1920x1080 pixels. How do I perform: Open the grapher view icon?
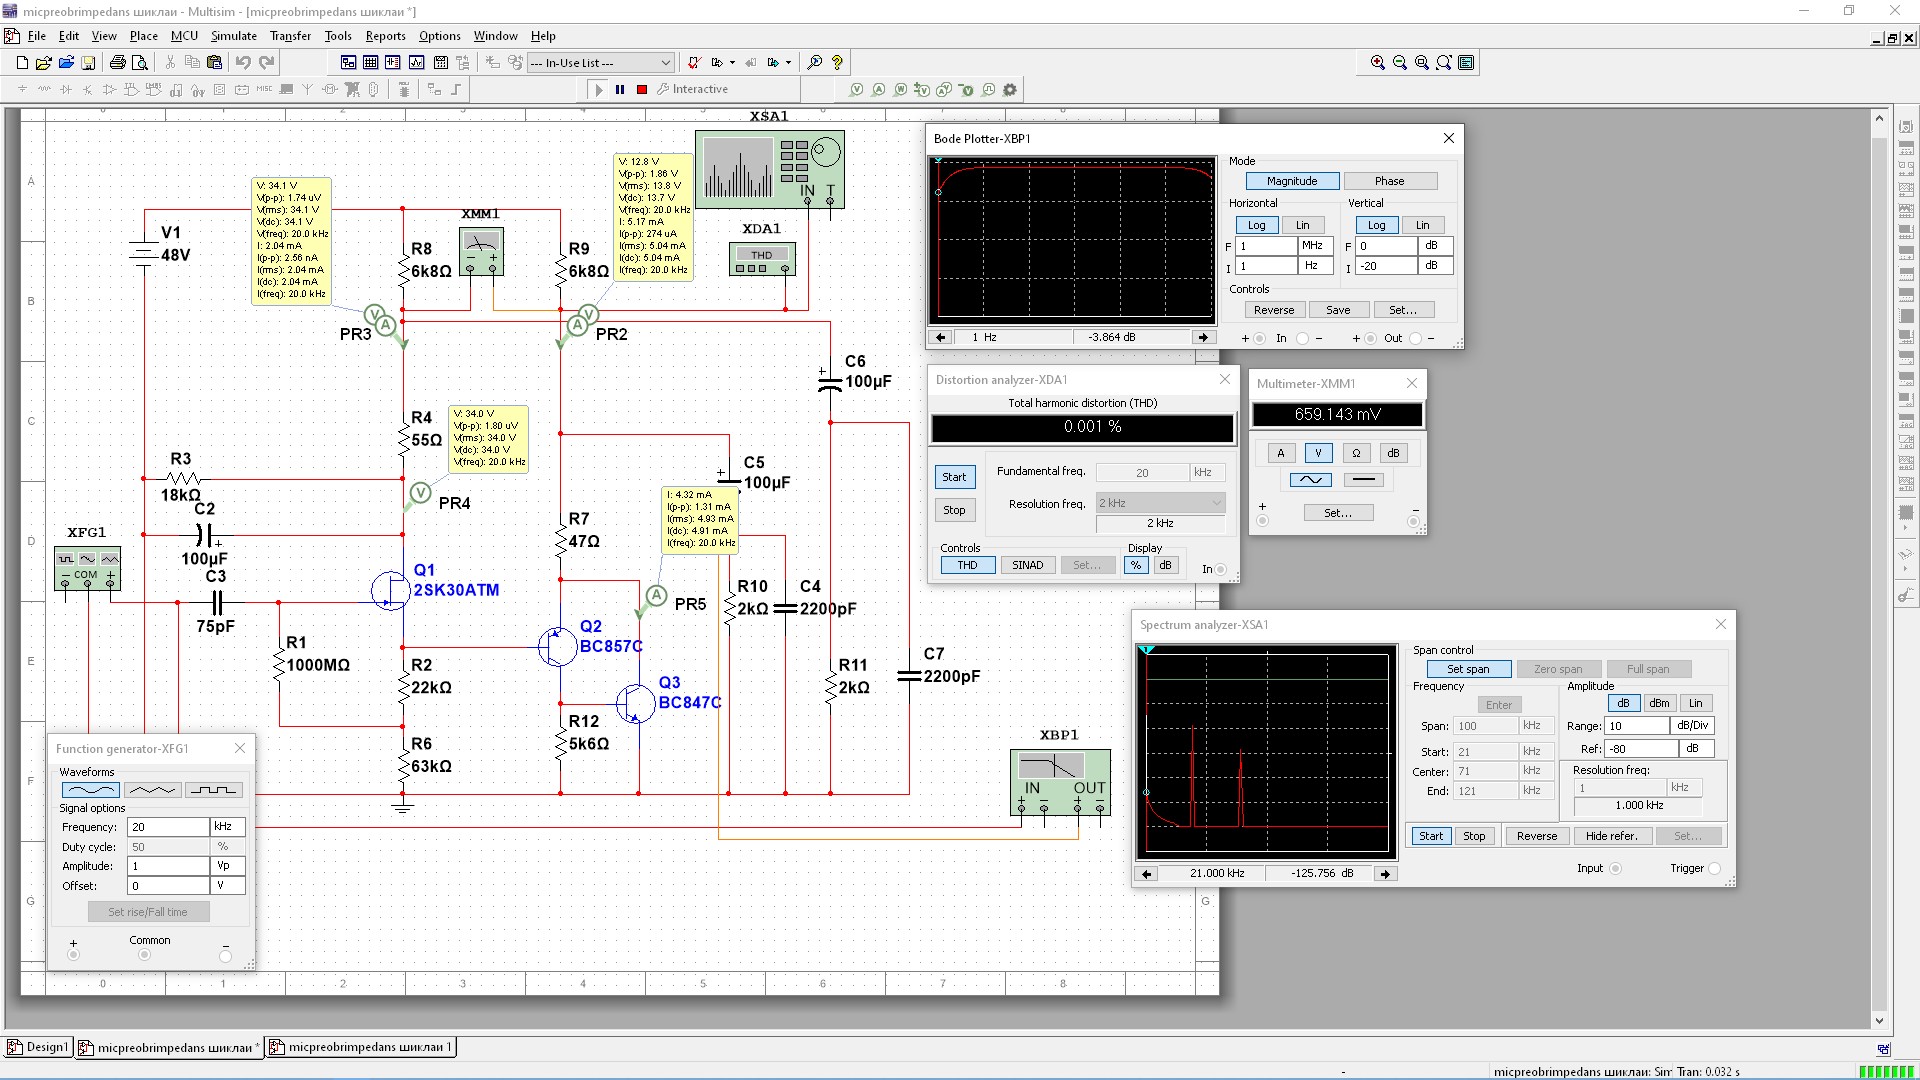[416, 62]
